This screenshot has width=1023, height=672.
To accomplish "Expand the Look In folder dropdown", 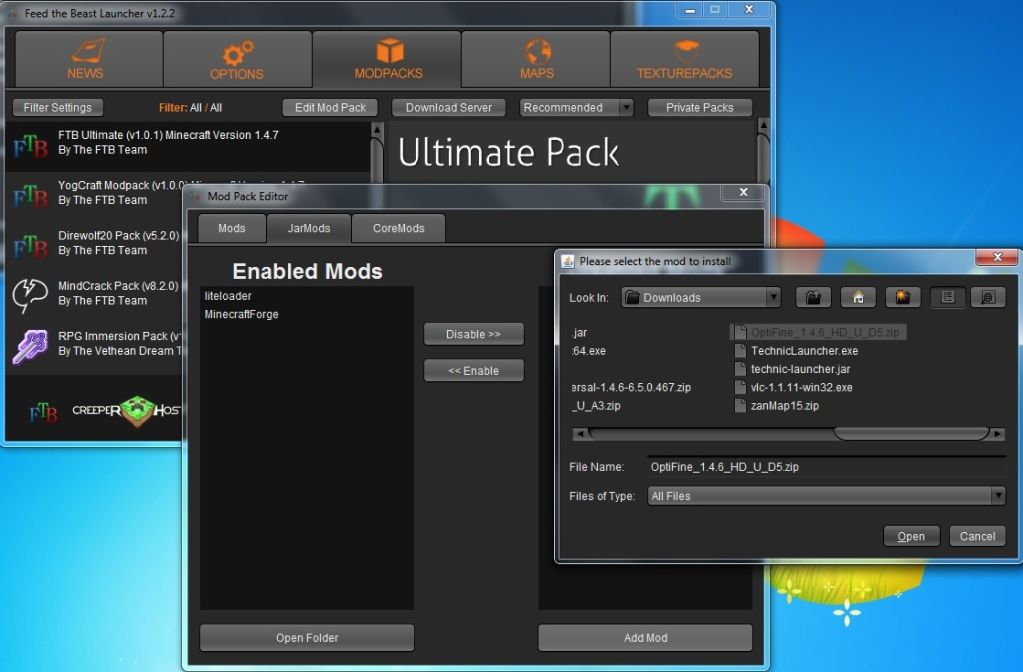I will click(773, 298).
